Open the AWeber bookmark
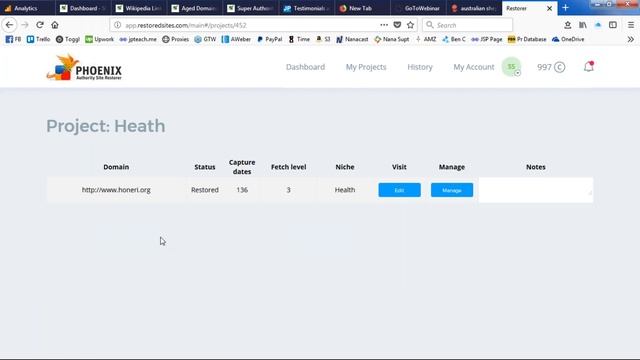This screenshot has width=640, height=360. click(236, 39)
